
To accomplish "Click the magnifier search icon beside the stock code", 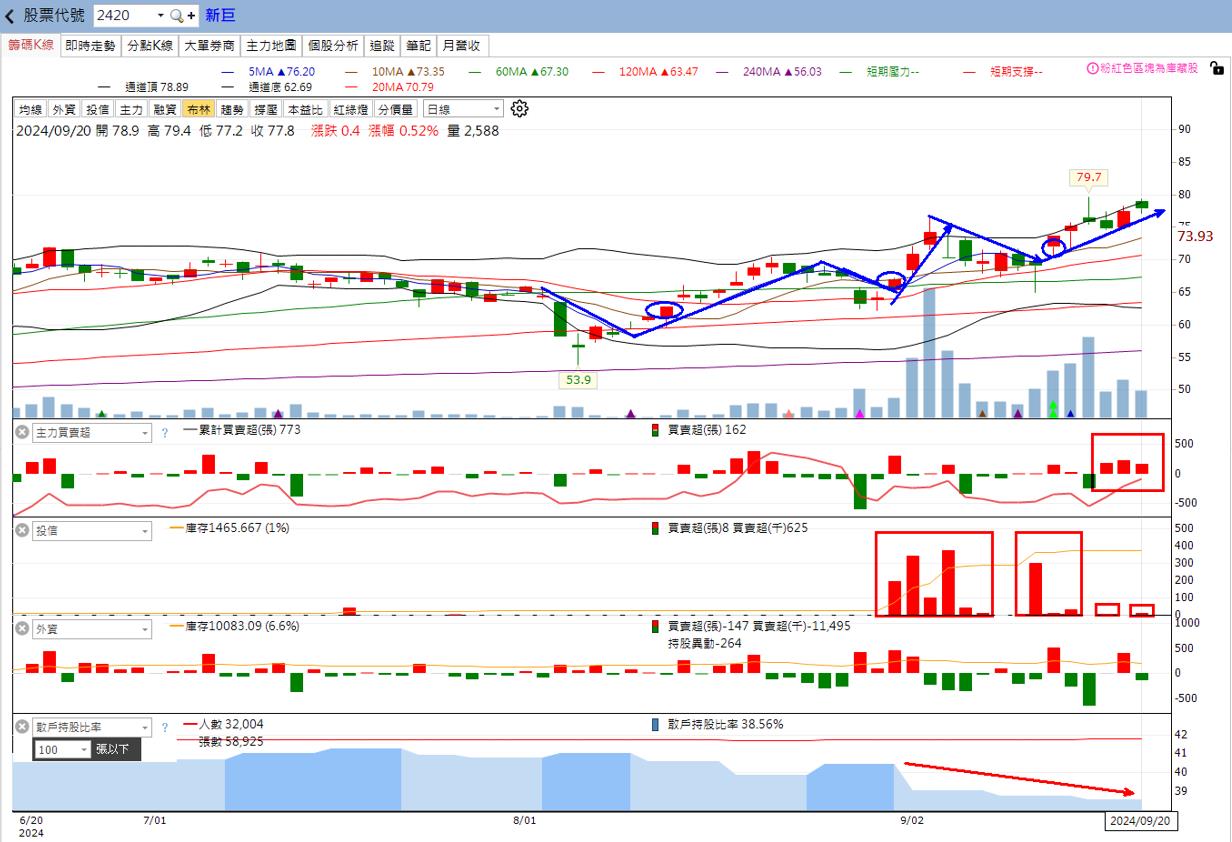I will point(176,16).
